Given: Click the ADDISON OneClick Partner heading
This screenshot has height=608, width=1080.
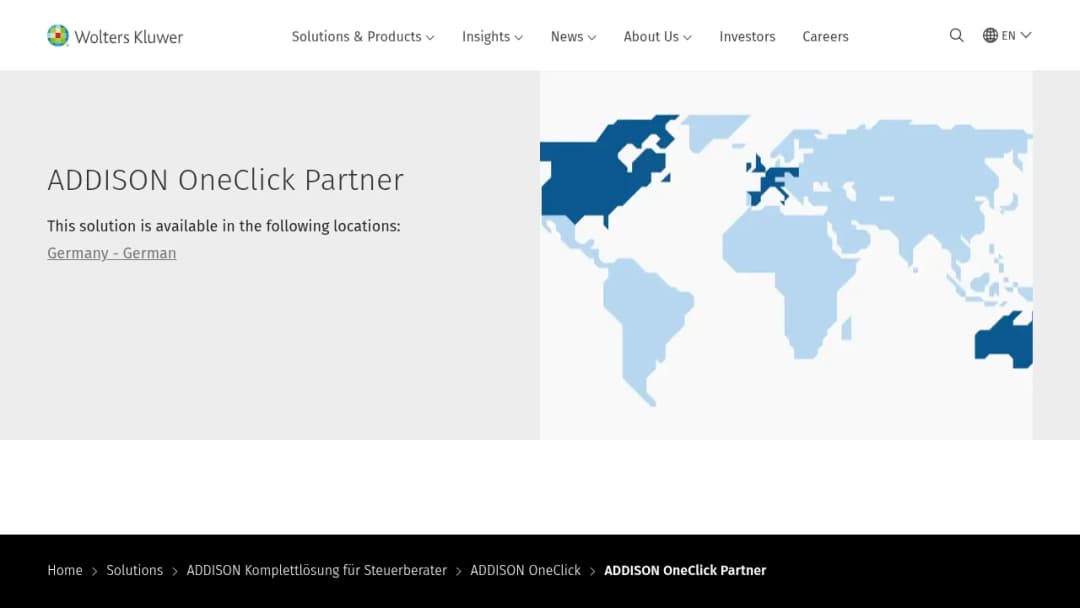Looking at the screenshot, I should click(225, 180).
